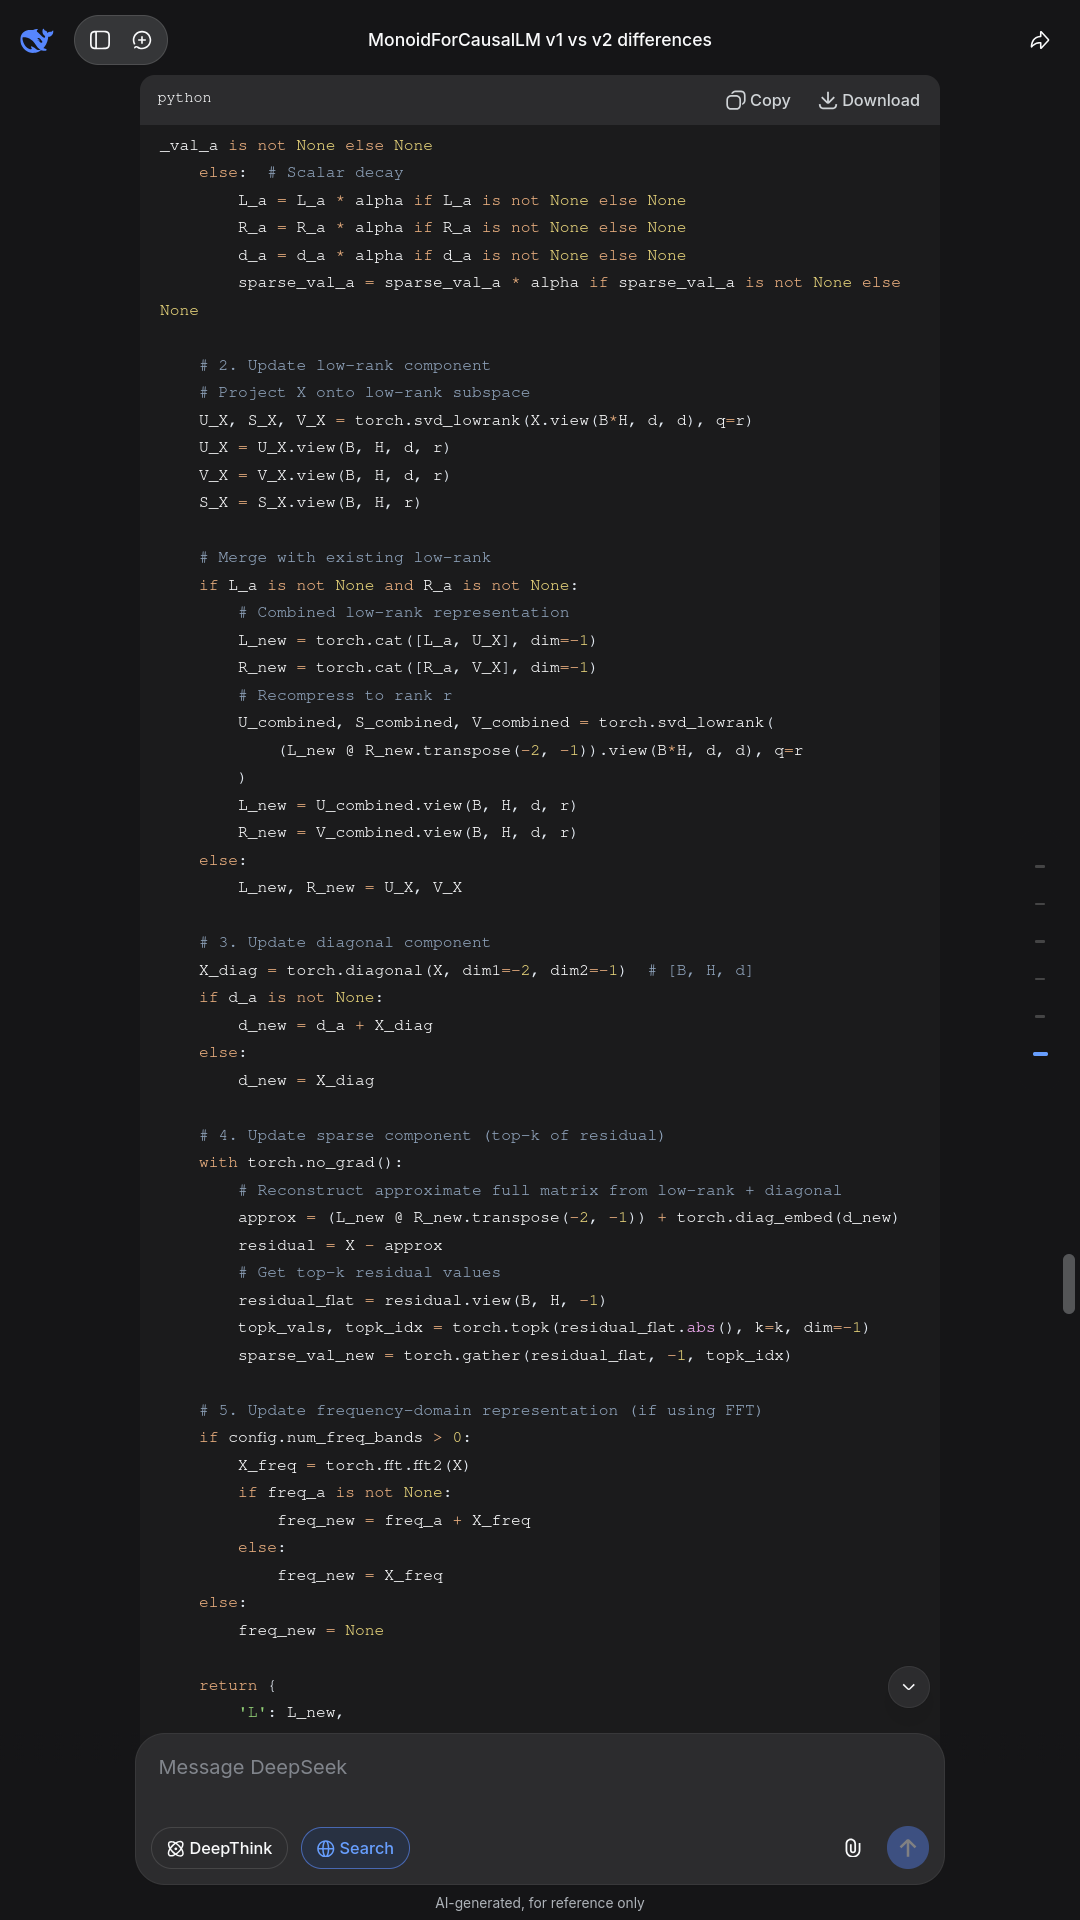Copy the python code block
Viewport: 1080px width, 1920px height.
(x=758, y=100)
